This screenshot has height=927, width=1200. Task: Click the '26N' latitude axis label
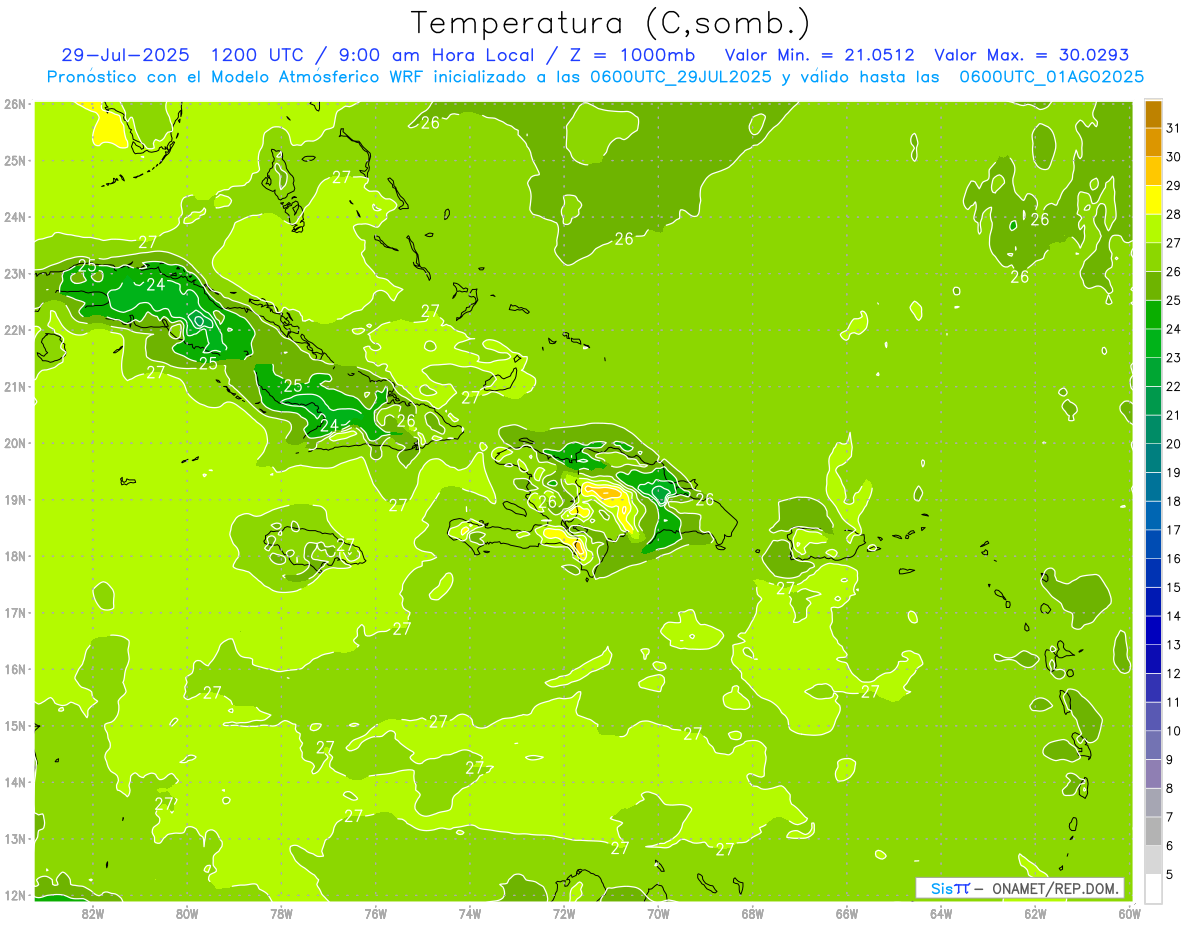[x=15, y=104]
